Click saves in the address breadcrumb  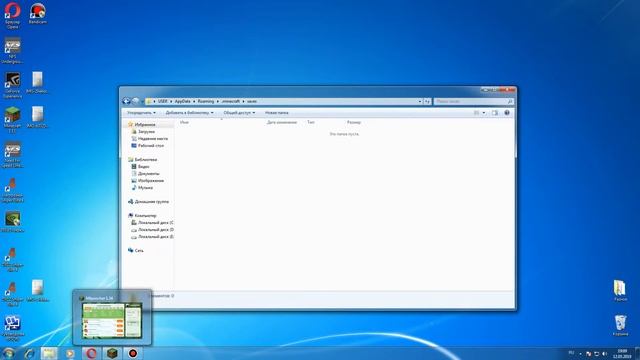pos(252,101)
